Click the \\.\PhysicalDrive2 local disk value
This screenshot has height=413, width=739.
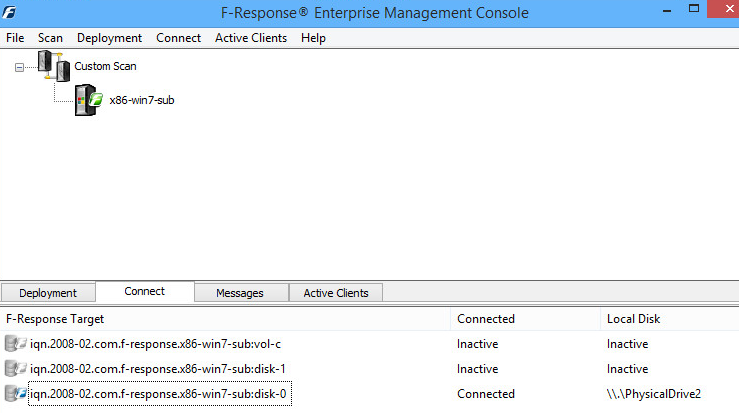coord(654,394)
